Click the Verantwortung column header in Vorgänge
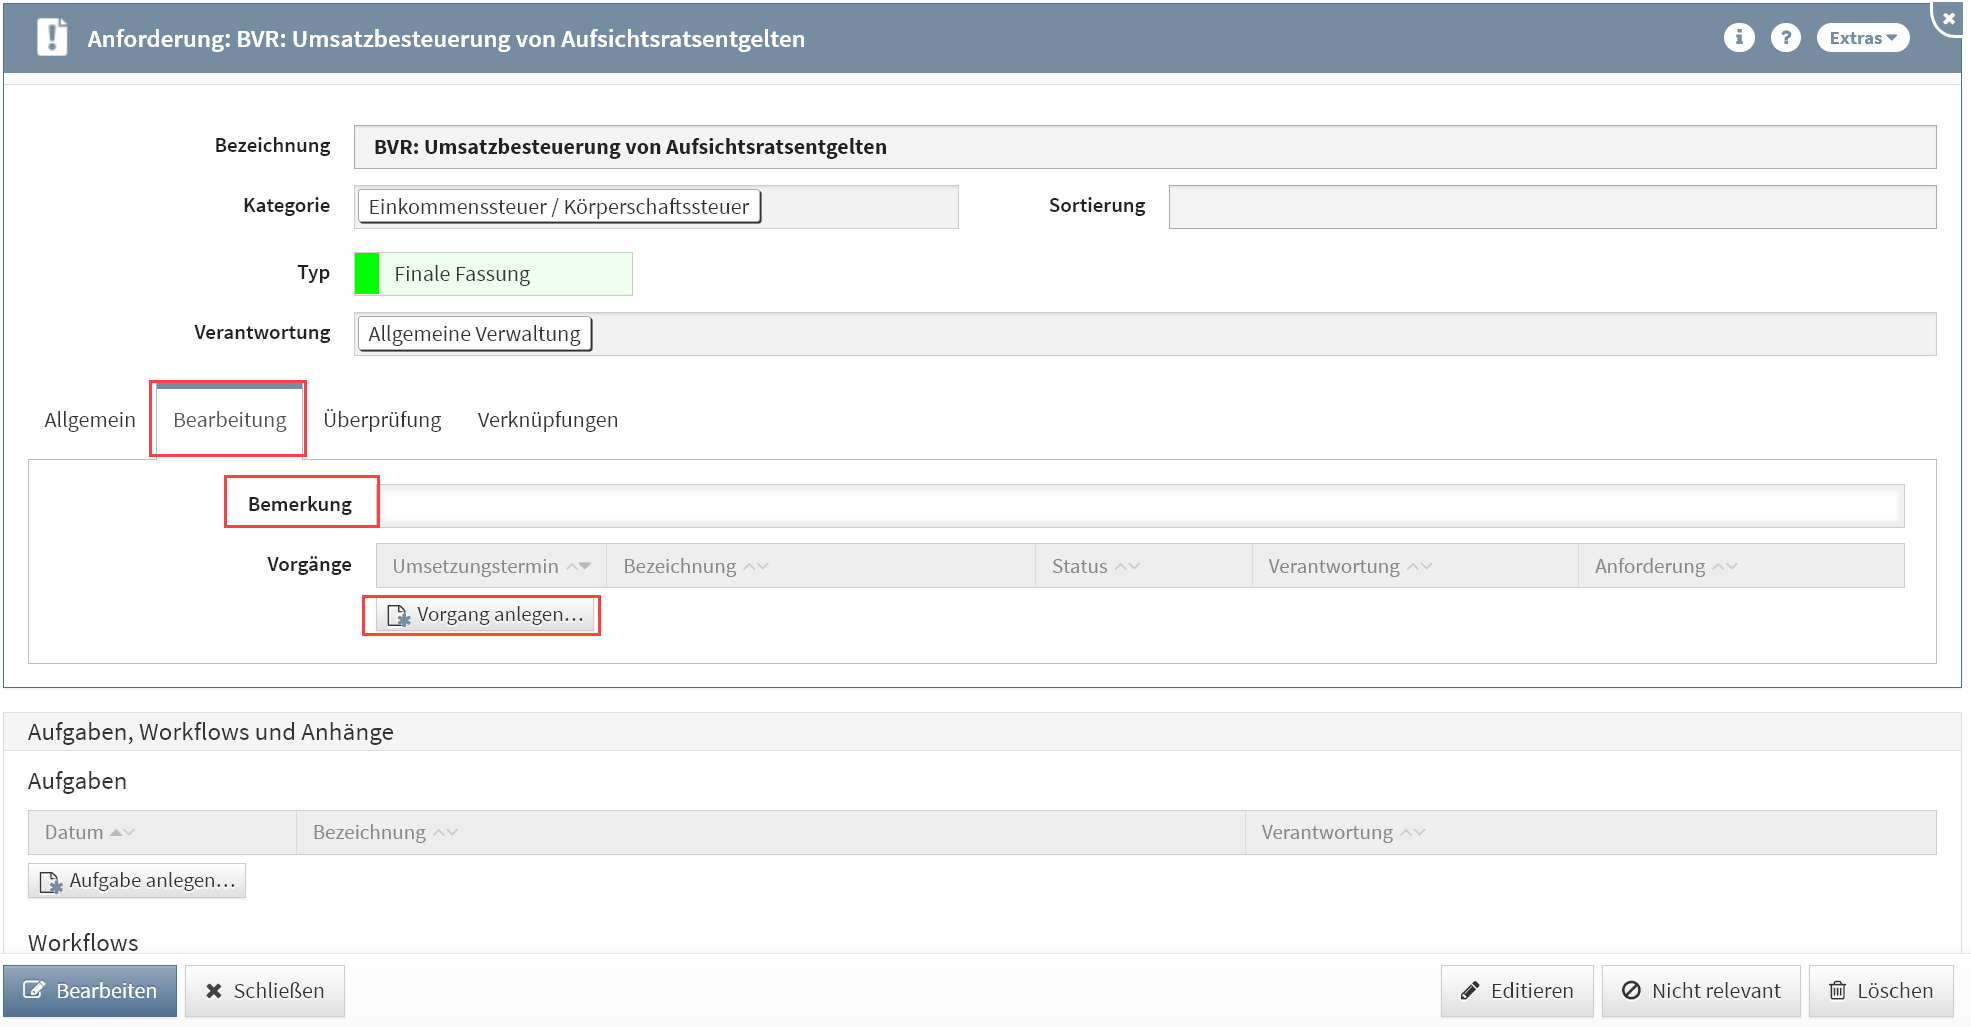Viewport: 1971px width, 1027px height. pyautogui.click(x=1333, y=566)
